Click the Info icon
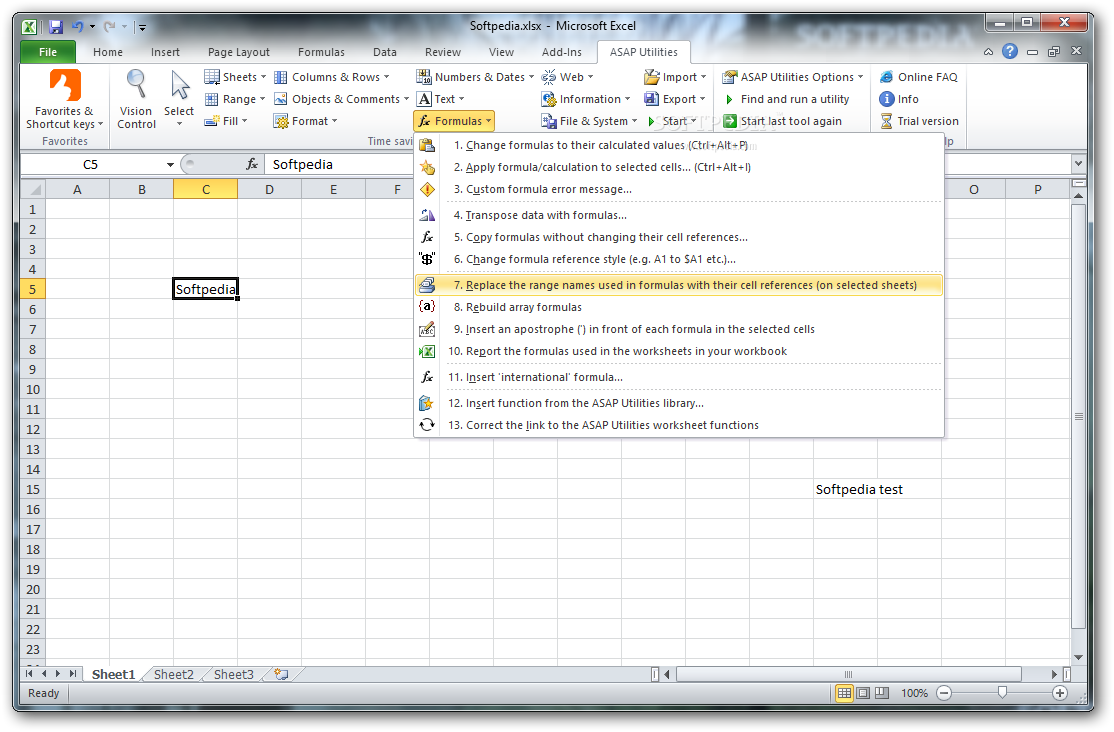The image size is (1114, 732). point(887,99)
